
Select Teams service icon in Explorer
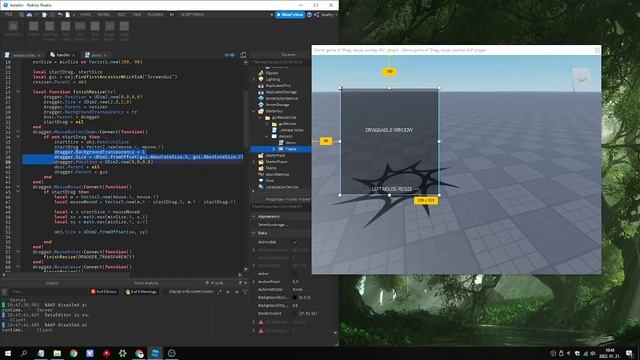click(x=261, y=168)
